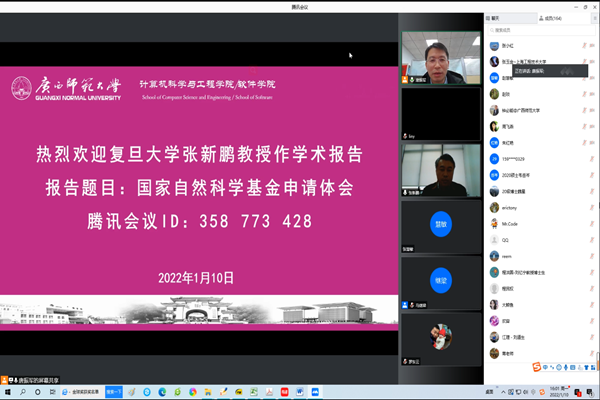
Task: Select the 慧敏 blue avatar tile
Action: tap(441, 227)
